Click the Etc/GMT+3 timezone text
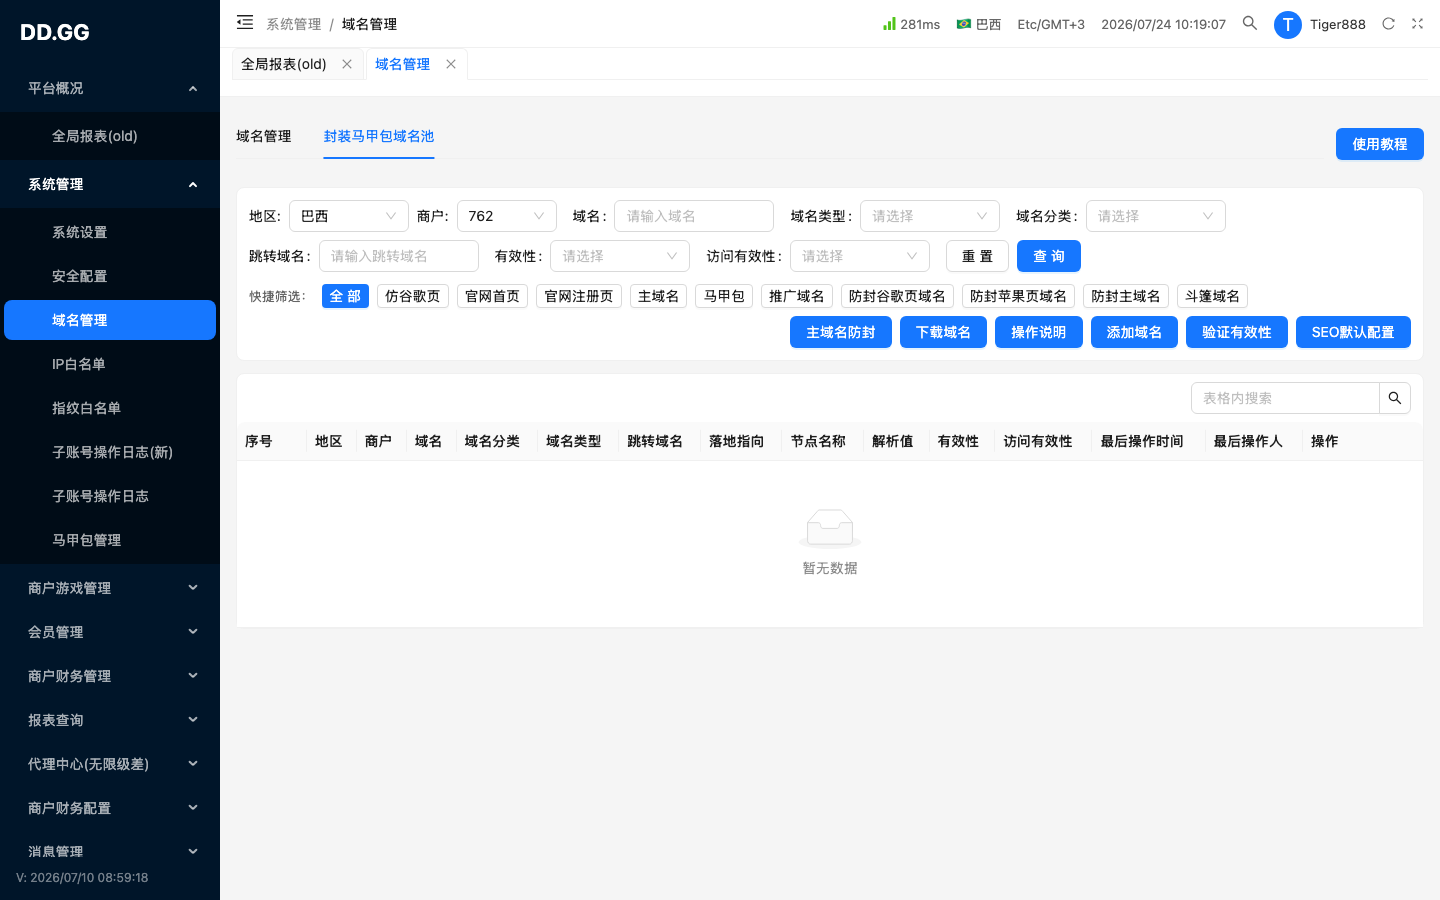The height and width of the screenshot is (900, 1440). click(x=1051, y=24)
